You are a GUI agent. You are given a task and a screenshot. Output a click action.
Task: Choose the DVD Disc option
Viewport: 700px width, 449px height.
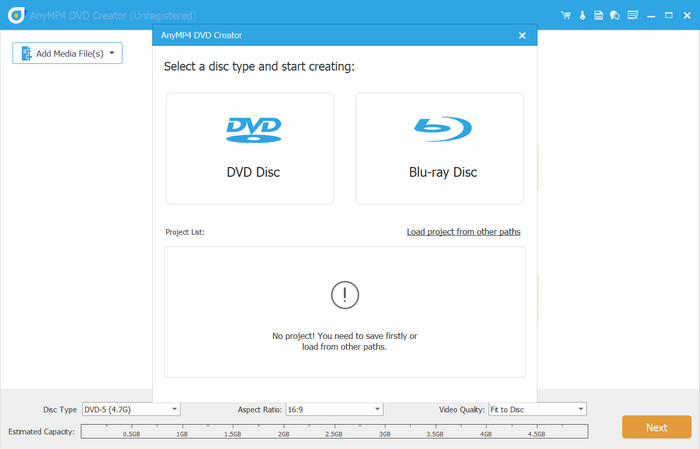click(x=250, y=149)
